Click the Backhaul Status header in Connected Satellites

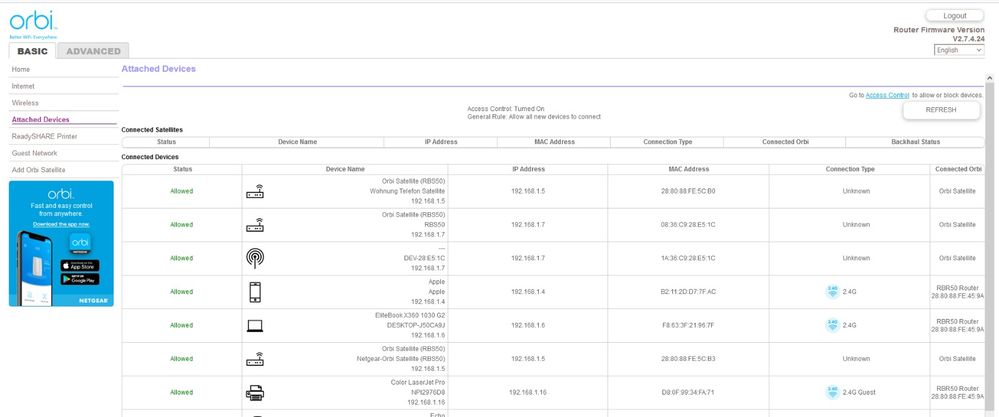(x=915, y=142)
